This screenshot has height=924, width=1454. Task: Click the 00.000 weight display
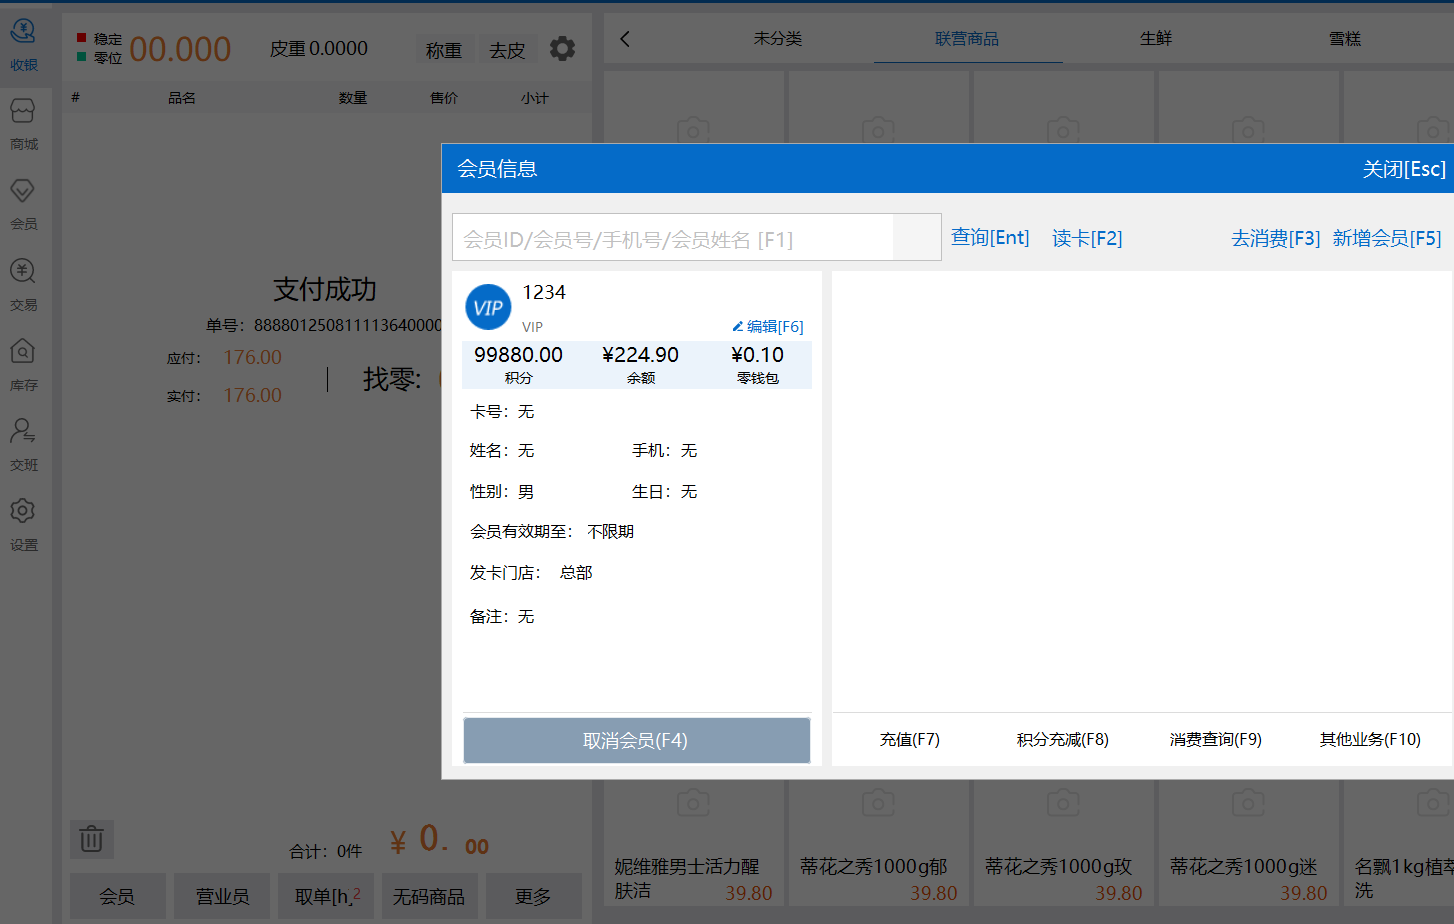tap(180, 49)
